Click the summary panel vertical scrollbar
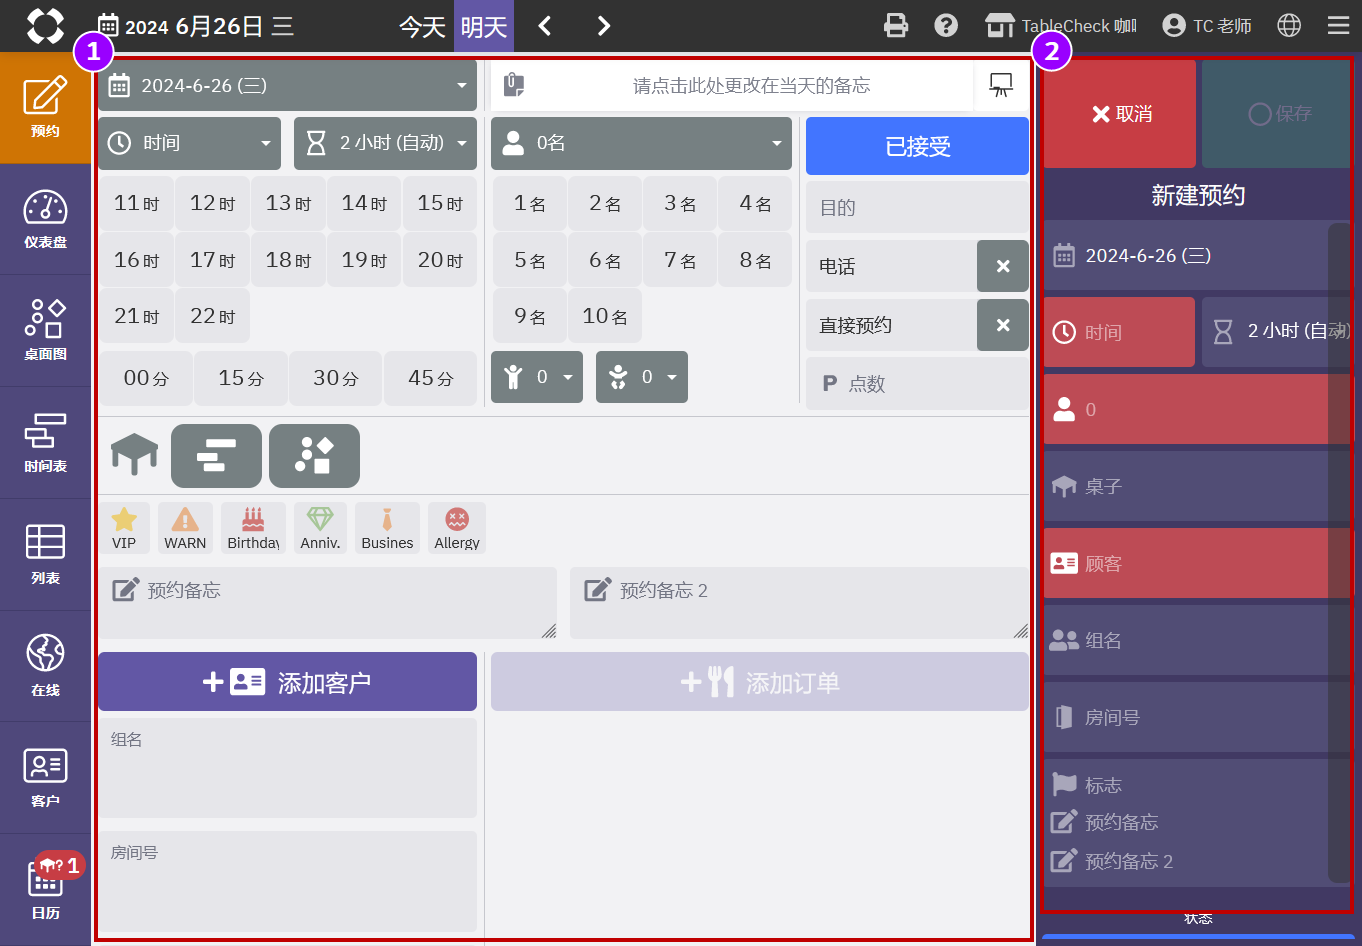This screenshot has width=1362, height=946. [1339, 552]
